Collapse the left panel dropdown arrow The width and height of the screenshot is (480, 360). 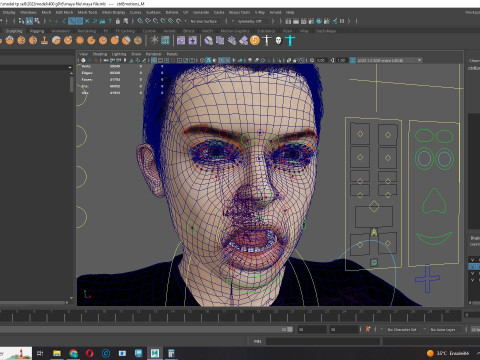click(x=70, y=68)
